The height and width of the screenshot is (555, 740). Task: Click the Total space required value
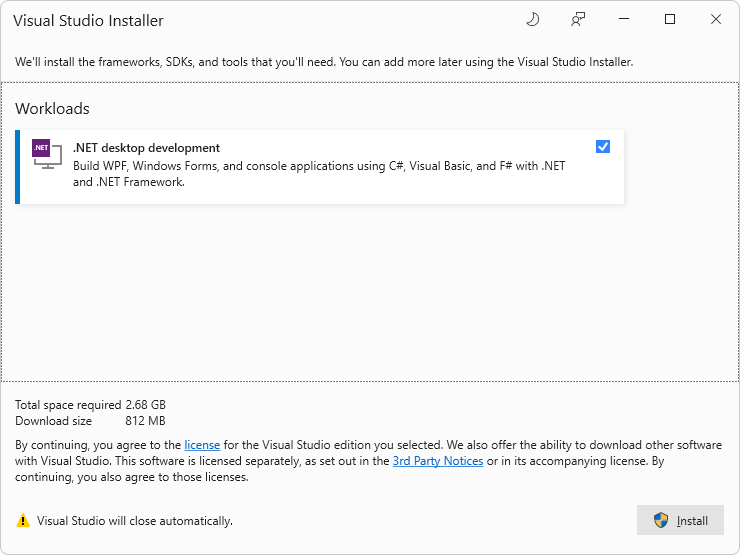[x=145, y=405]
